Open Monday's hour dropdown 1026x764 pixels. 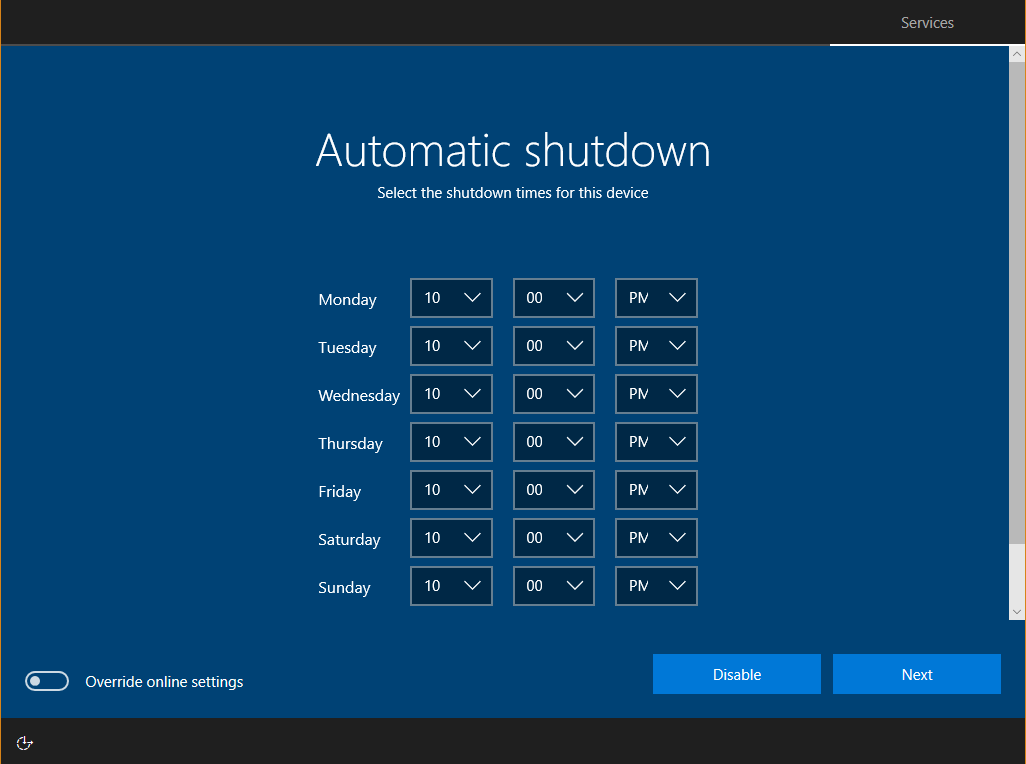click(x=451, y=298)
